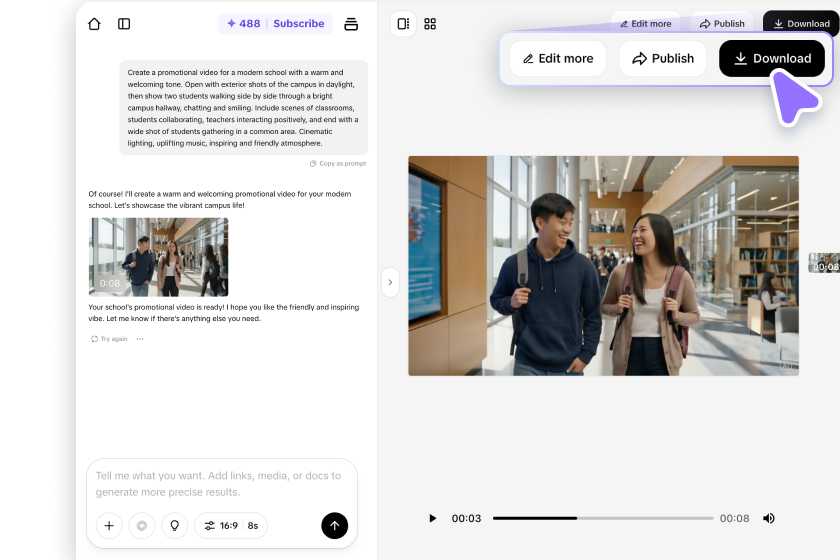Viewport: 840px width, 560px height.
Task: Click the 00:03 current time label
Action: point(466,518)
